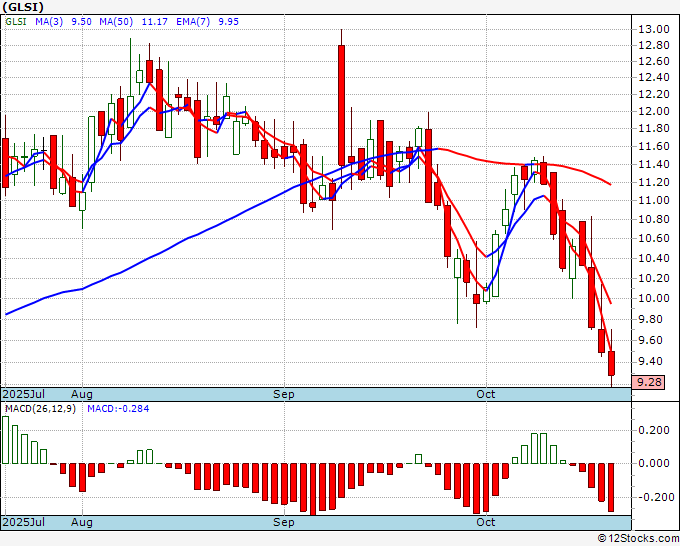The image size is (680, 546).
Task: Click the 9.95 EMA(7) value
Action: [x=229, y=21]
